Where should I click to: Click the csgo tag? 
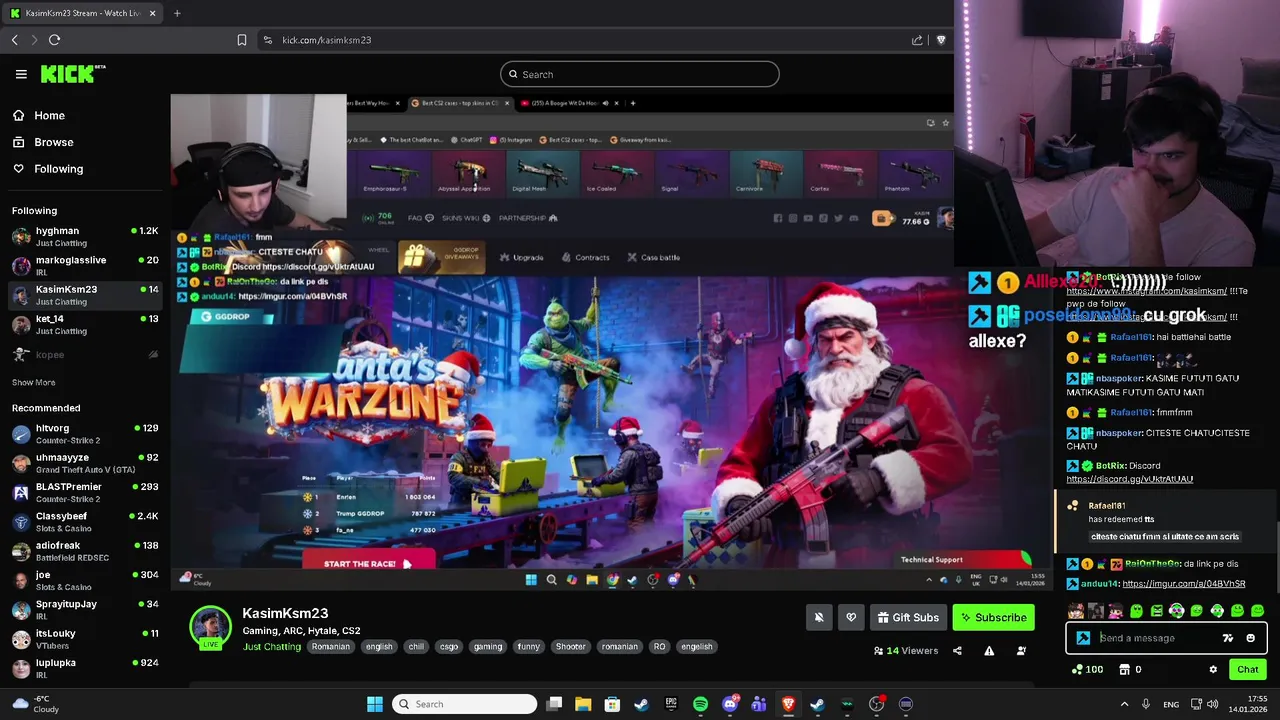click(x=449, y=647)
